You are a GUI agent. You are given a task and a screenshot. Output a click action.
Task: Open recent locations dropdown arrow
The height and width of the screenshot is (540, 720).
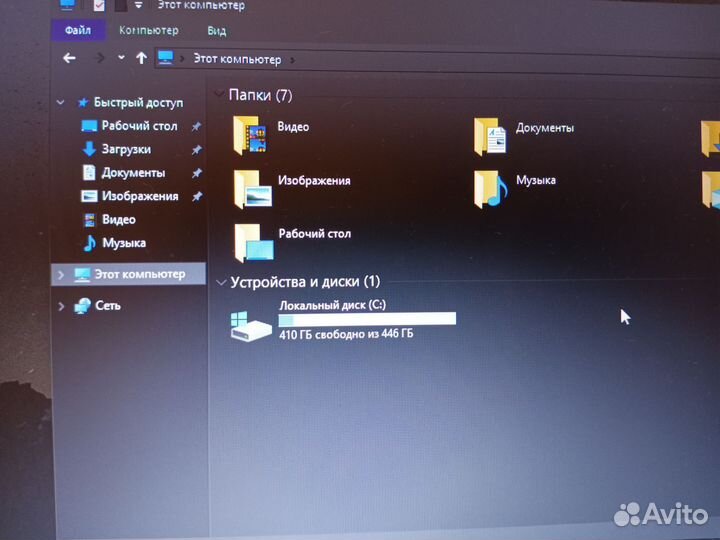121,57
